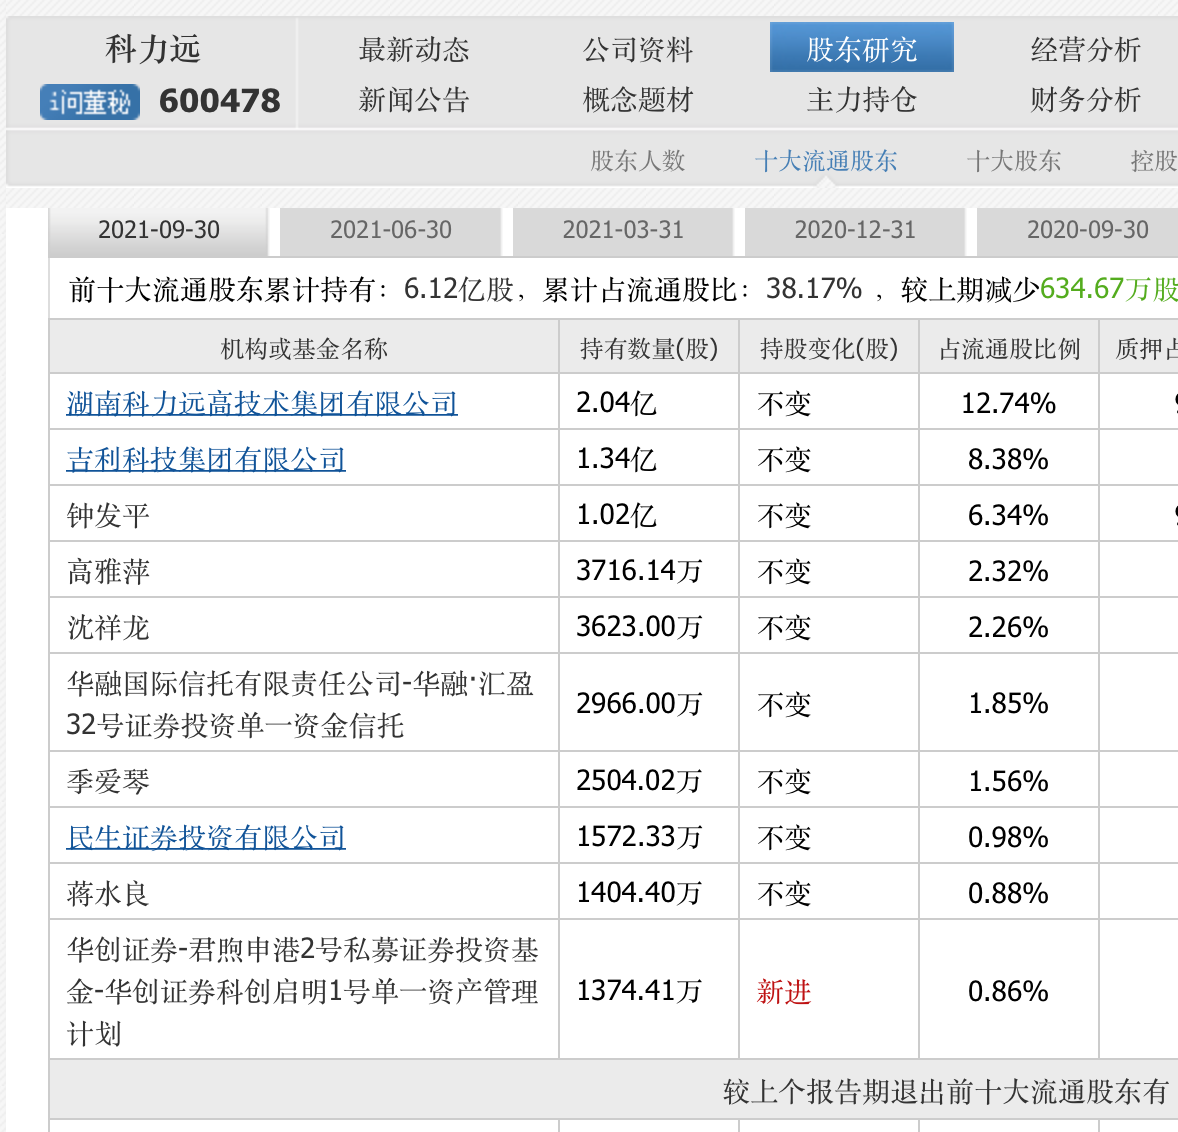Click the 1374.41万 holding value
Screen dimensions: 1178x1132
coord(639,992)
